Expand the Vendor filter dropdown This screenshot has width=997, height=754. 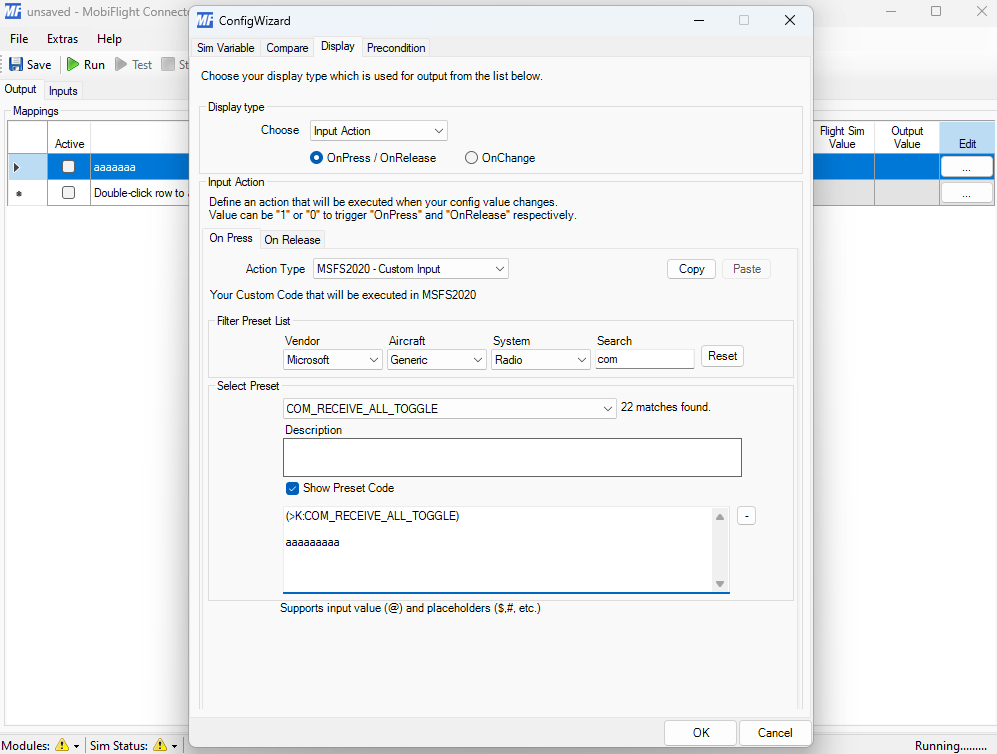click(x=333, y=359)
